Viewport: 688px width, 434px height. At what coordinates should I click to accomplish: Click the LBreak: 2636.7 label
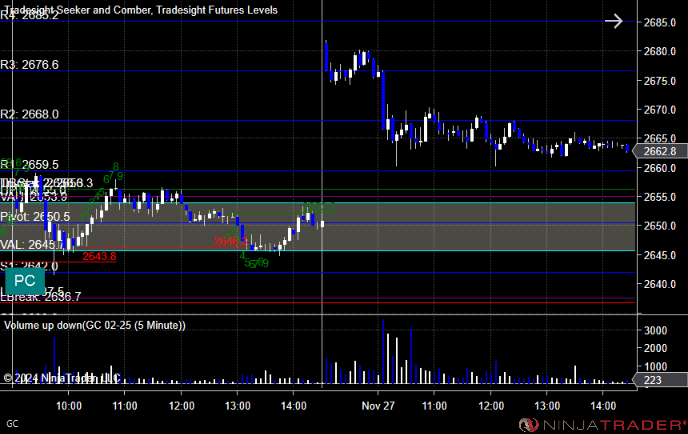click(41, 297)
